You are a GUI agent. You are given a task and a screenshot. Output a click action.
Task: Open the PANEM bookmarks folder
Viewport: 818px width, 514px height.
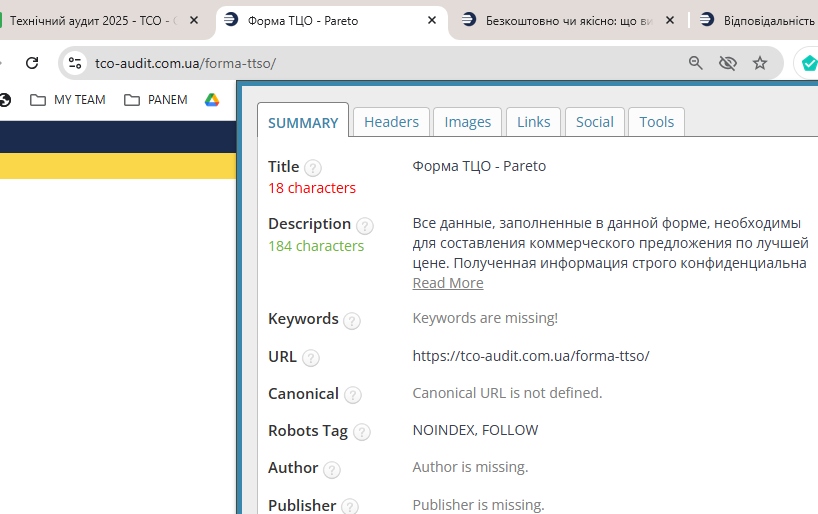158,100
